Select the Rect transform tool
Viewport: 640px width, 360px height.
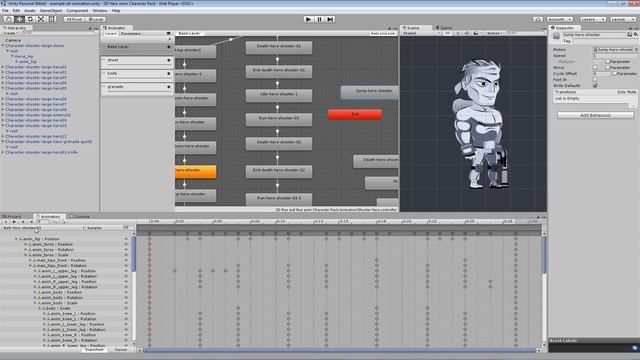52,19
